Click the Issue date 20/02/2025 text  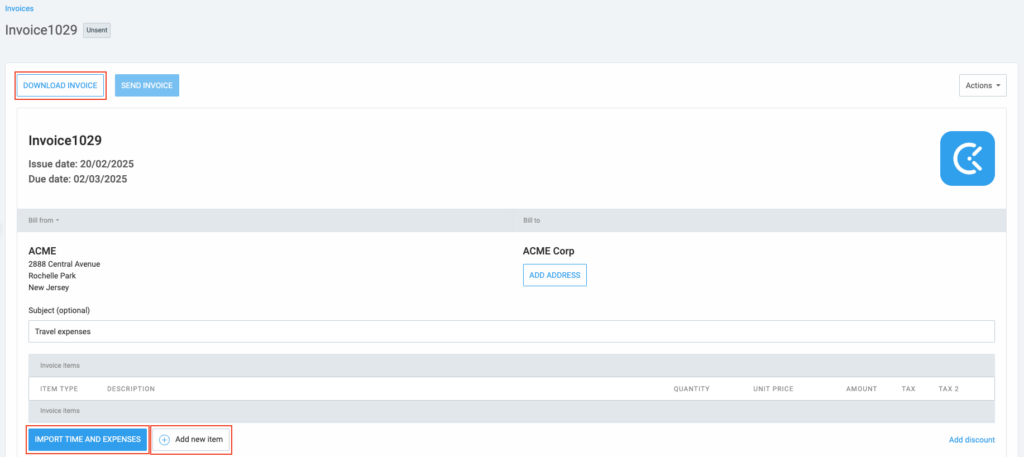(81, 164)
